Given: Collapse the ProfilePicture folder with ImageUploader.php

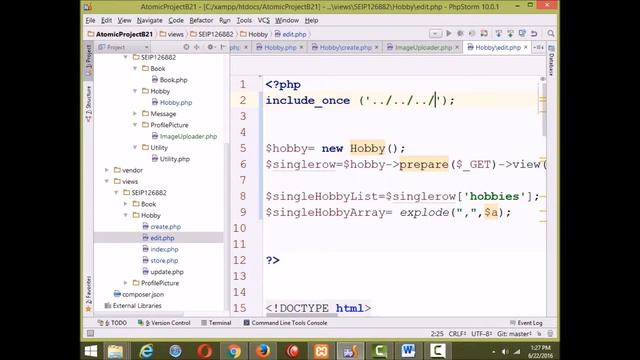Looking at the screenshot, I should click(135, 125).
